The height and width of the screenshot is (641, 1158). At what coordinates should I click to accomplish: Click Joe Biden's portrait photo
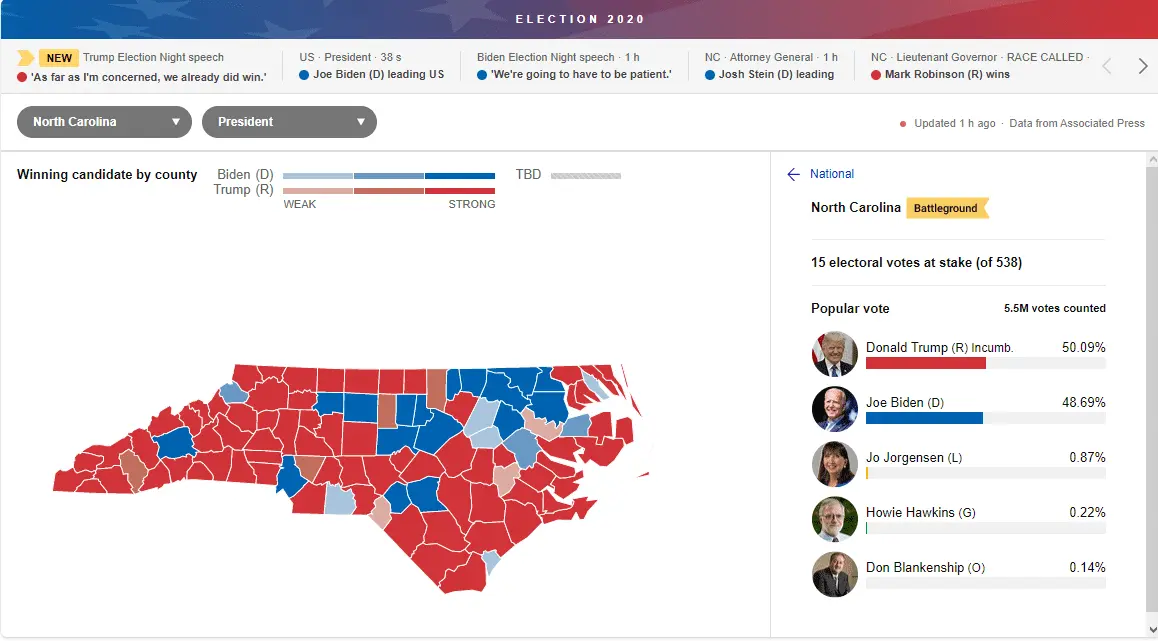[835, 409]
